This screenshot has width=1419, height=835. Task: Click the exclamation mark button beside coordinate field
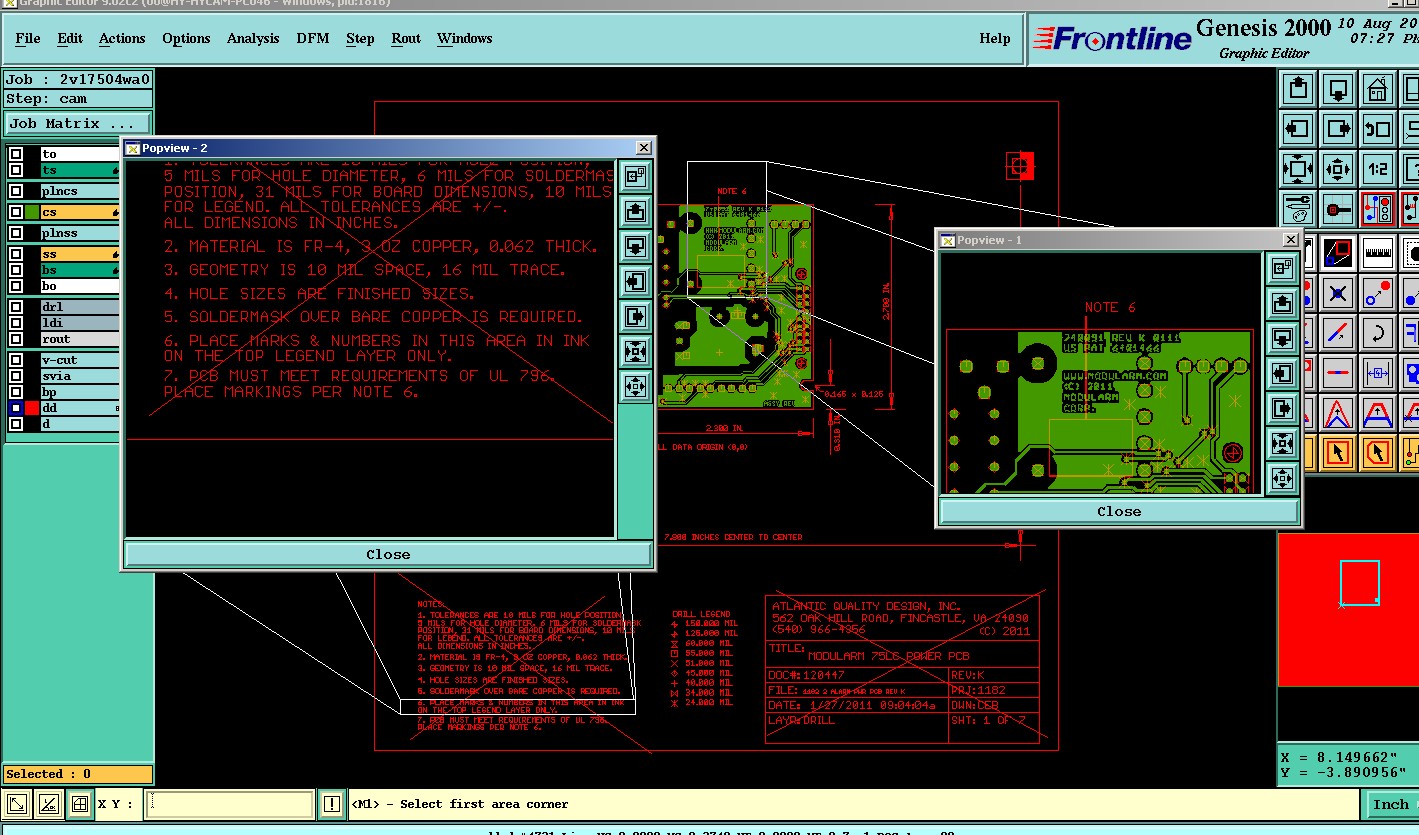point(332,804)
